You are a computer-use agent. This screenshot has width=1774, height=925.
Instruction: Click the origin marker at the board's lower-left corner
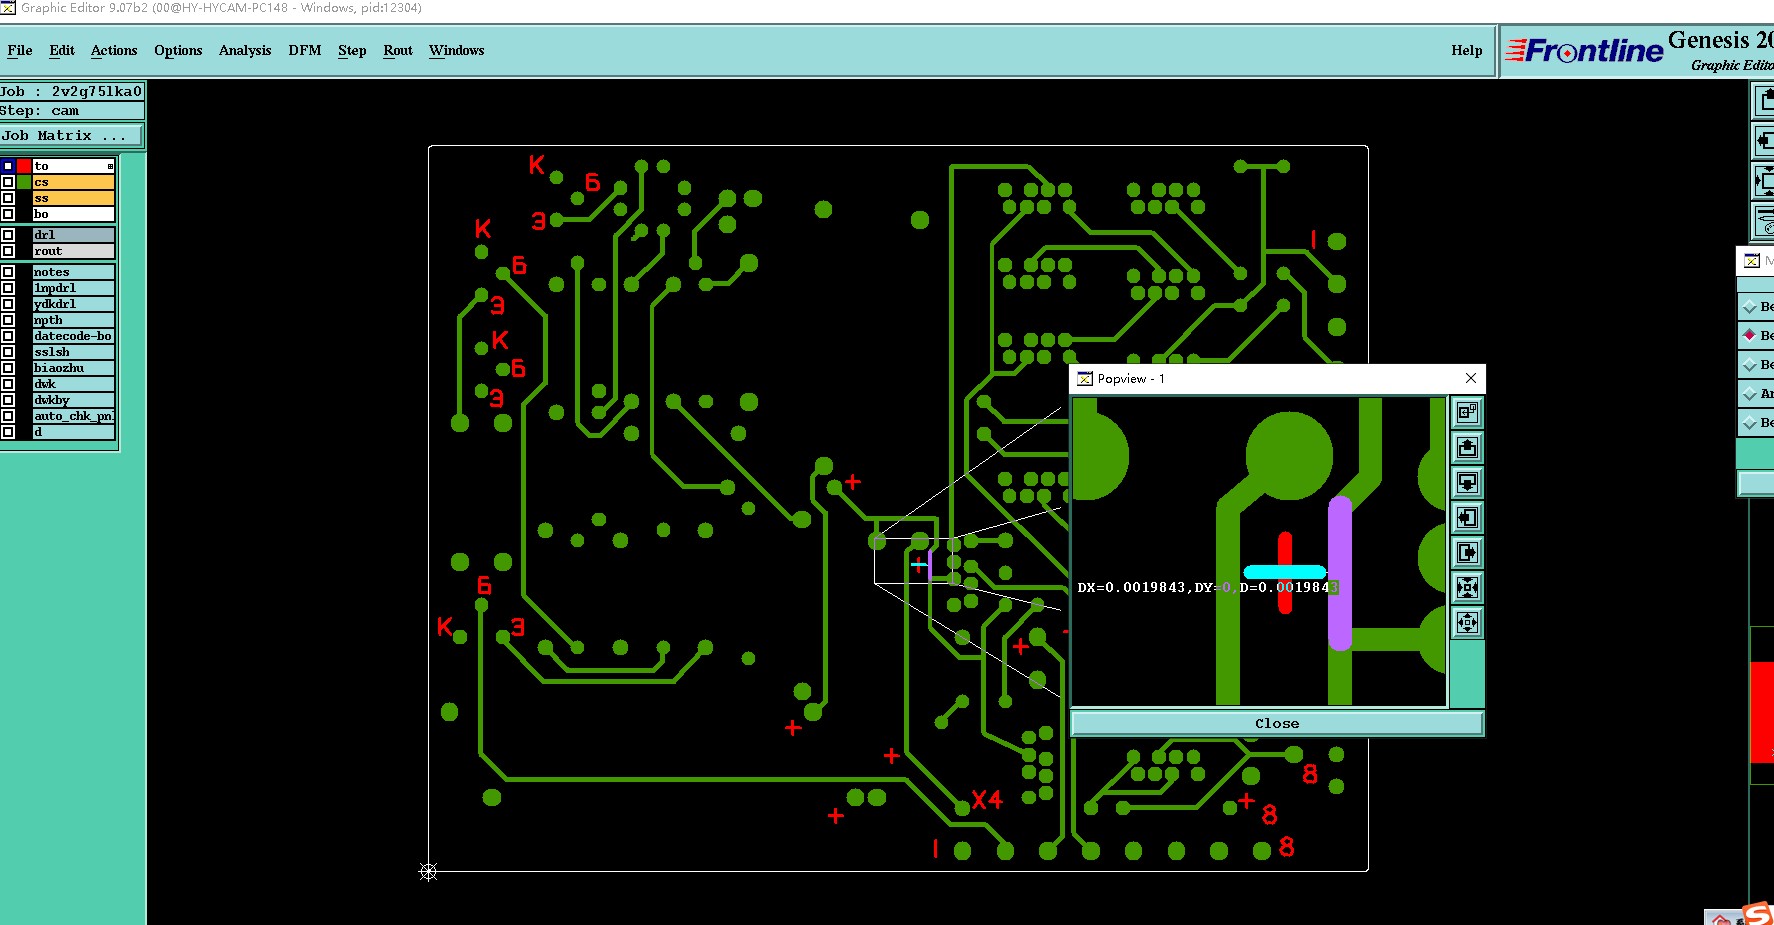pyautogui.click(x=428, y=872)
